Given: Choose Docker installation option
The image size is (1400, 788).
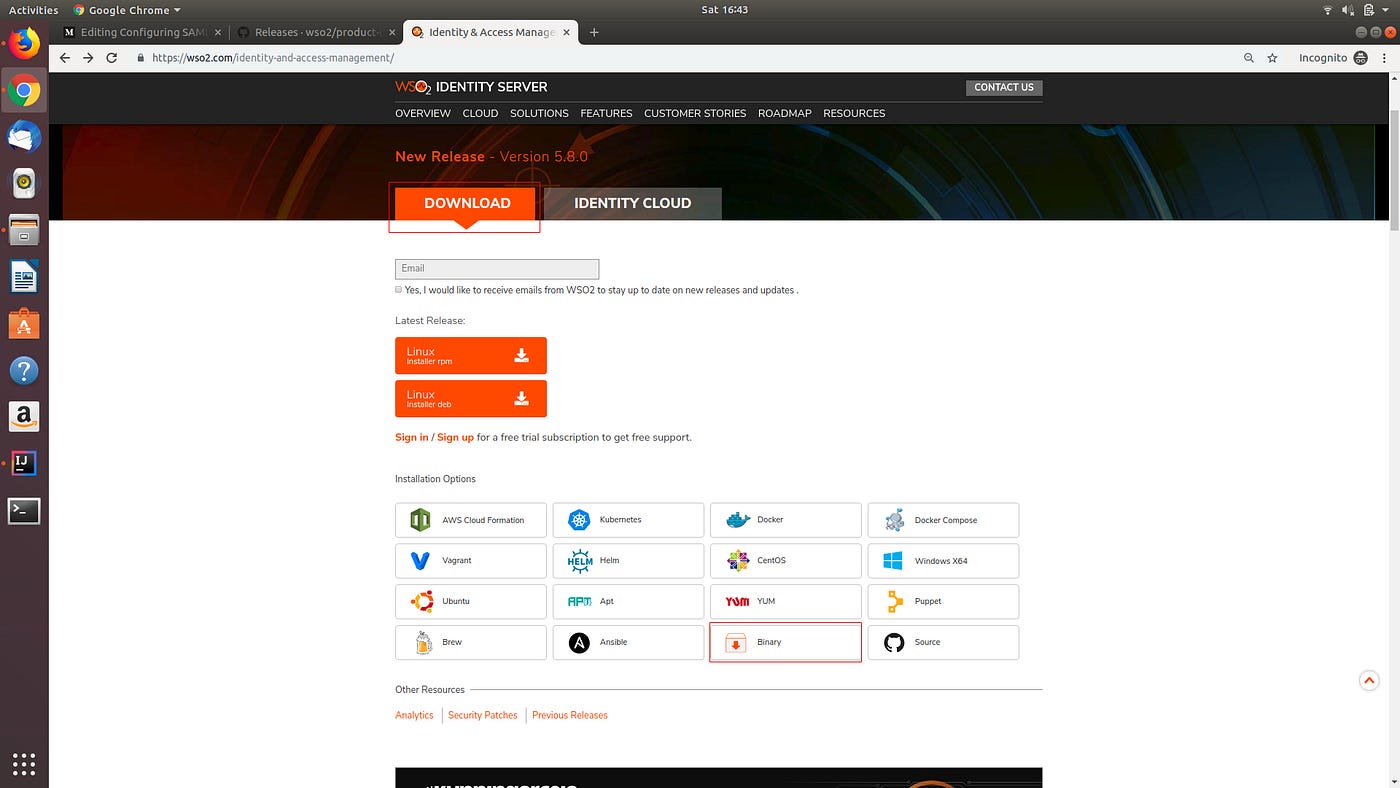Looking at the screenshot, I should coord(785,520).
